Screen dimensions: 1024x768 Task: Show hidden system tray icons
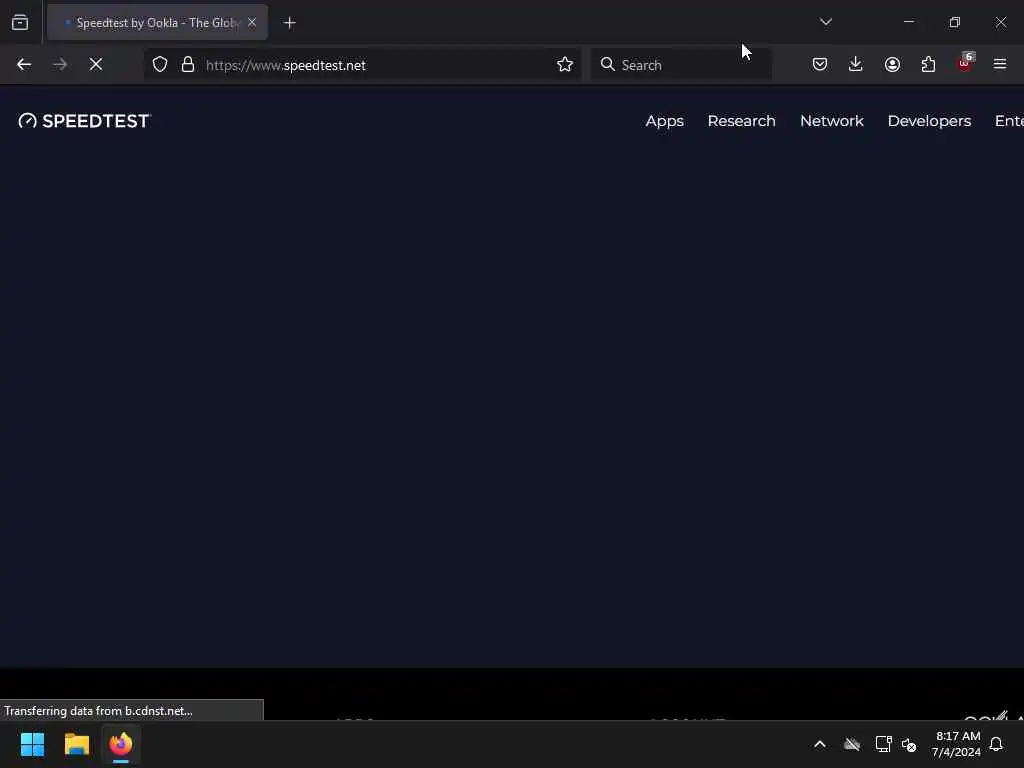(820, 744)
